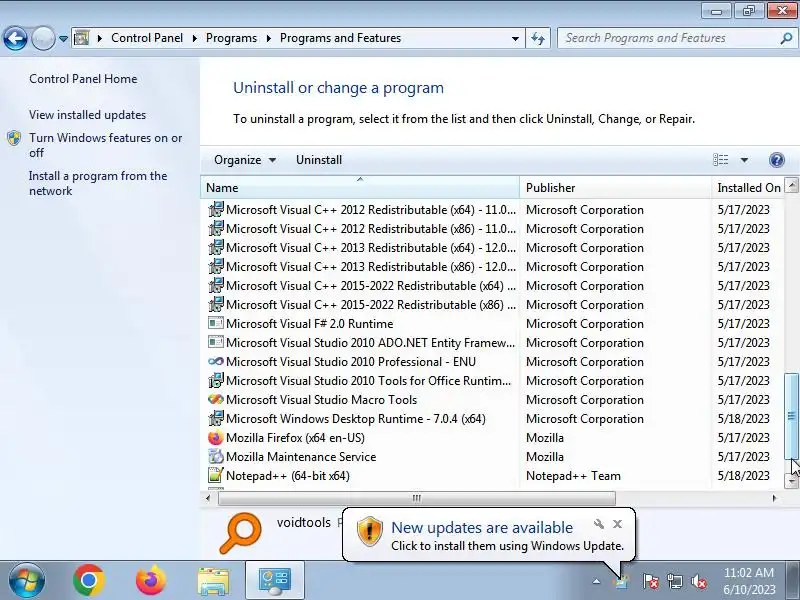
Task: Select Visual Studio 2010 Professional infinity icon
Action: point(216,361)
